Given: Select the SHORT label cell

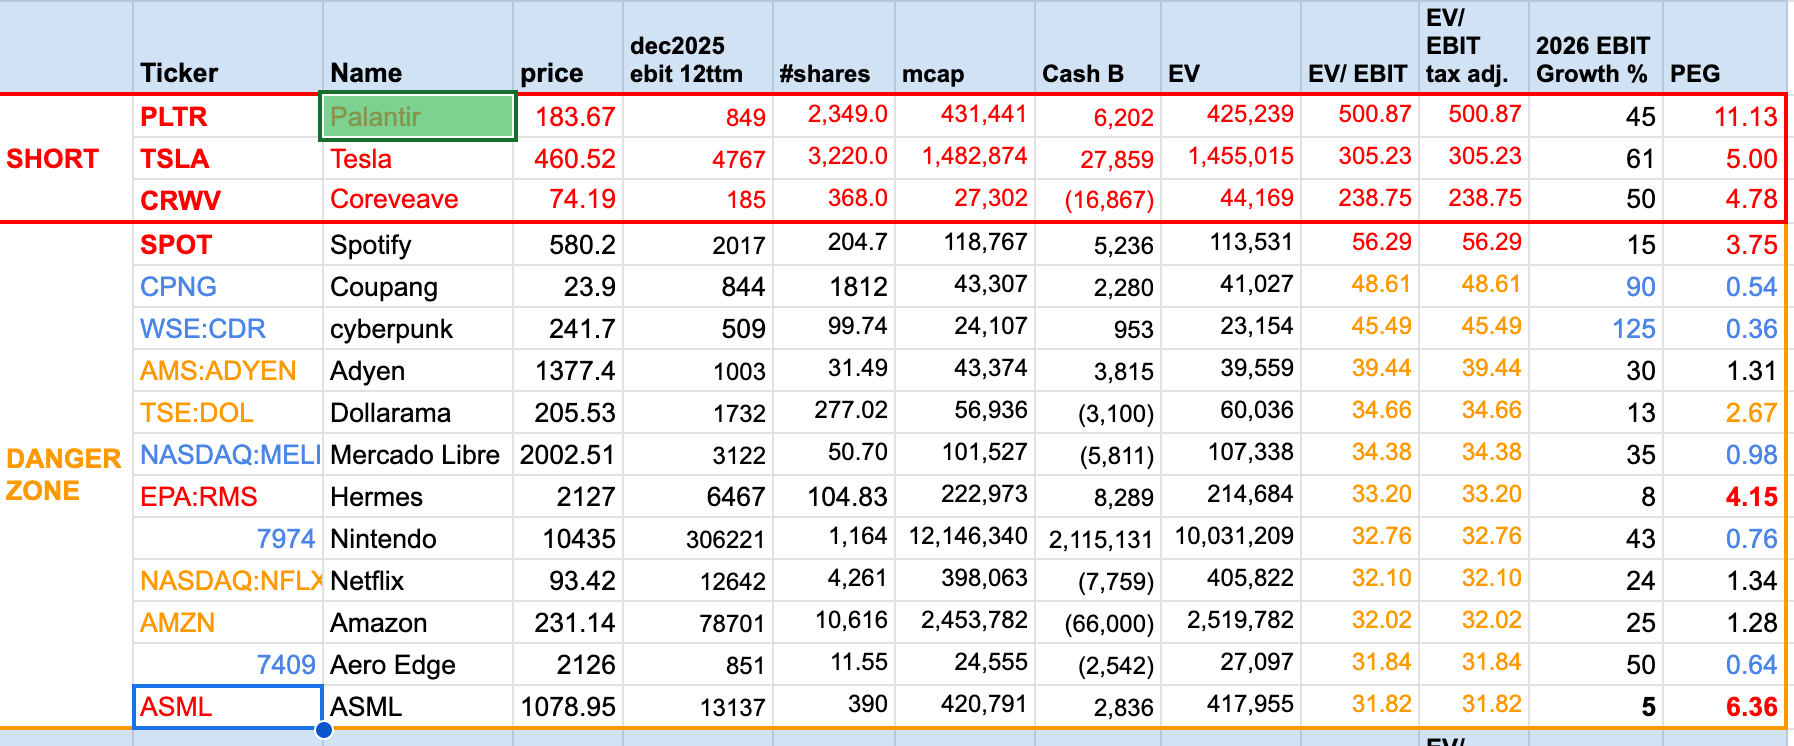Looking at the screenshot, I should (x=66, y=159).
